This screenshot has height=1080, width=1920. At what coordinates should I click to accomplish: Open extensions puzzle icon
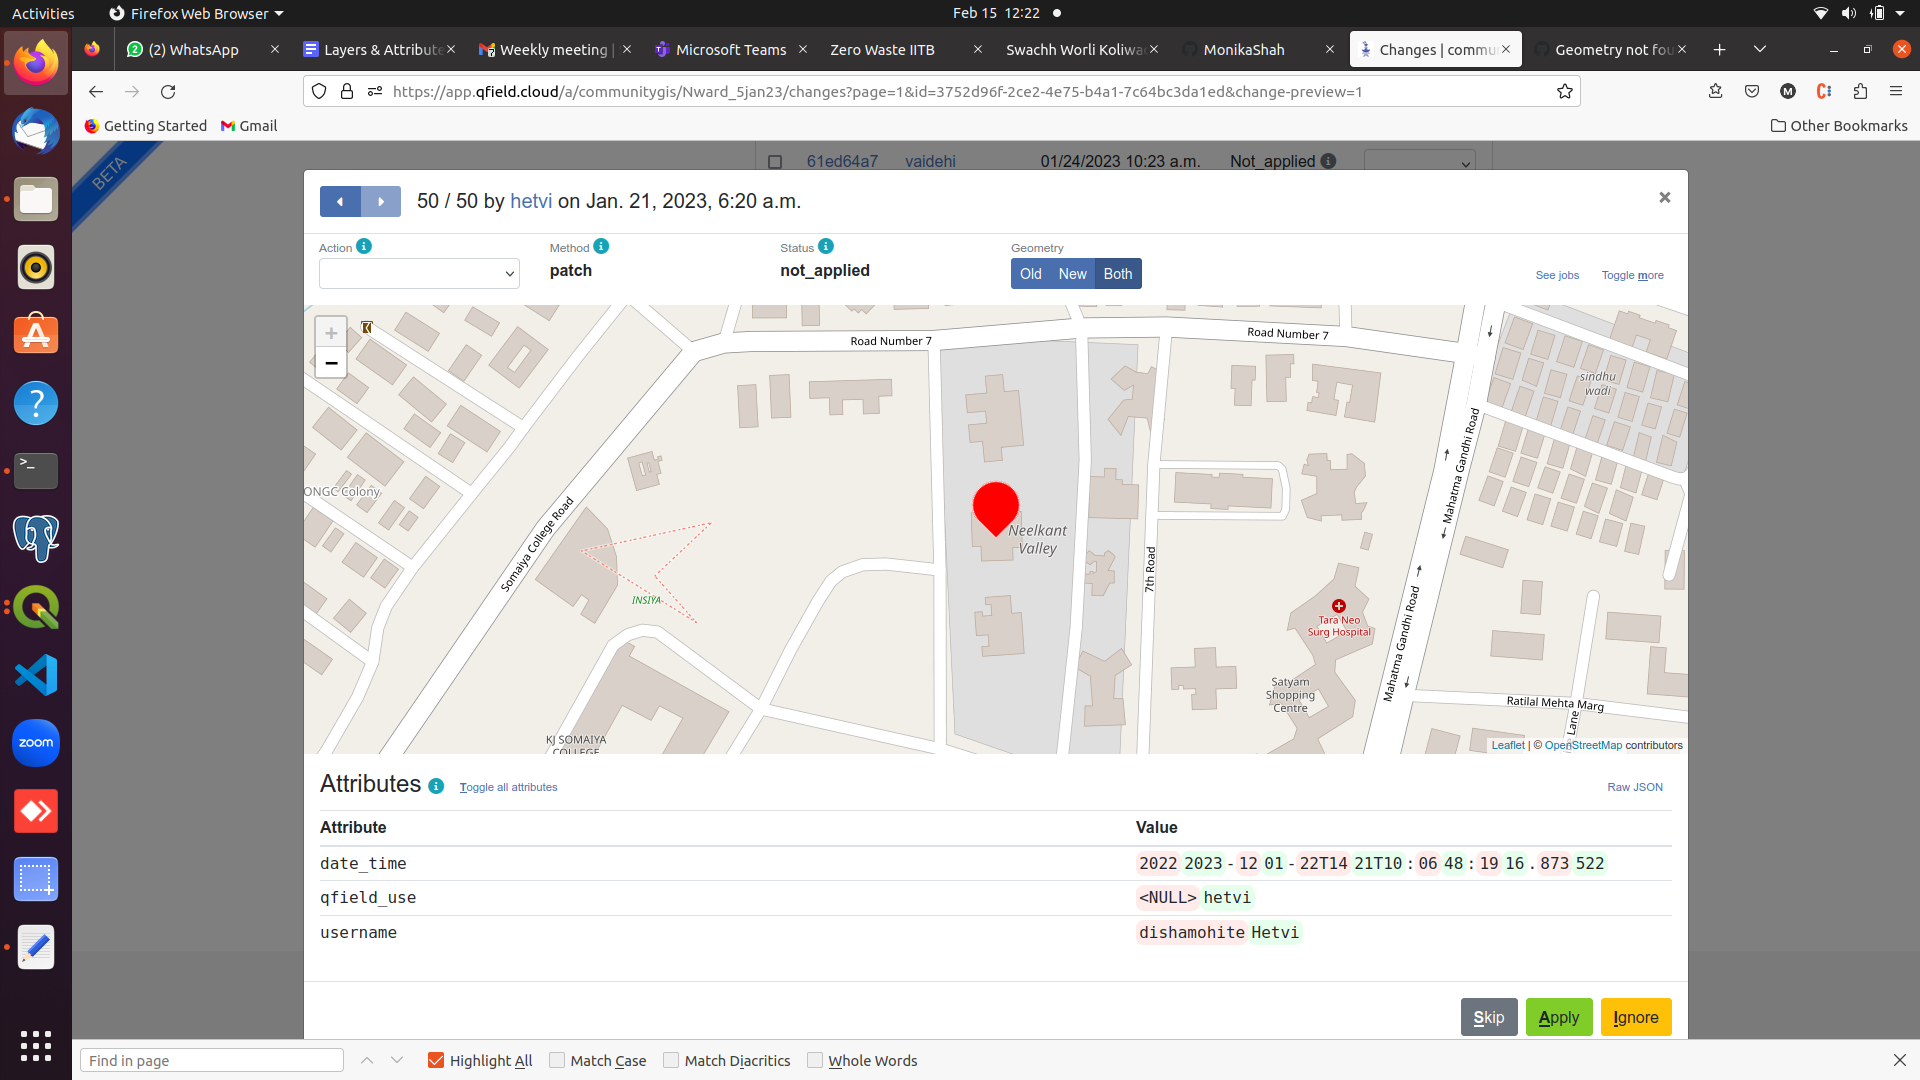[1860, 91]
